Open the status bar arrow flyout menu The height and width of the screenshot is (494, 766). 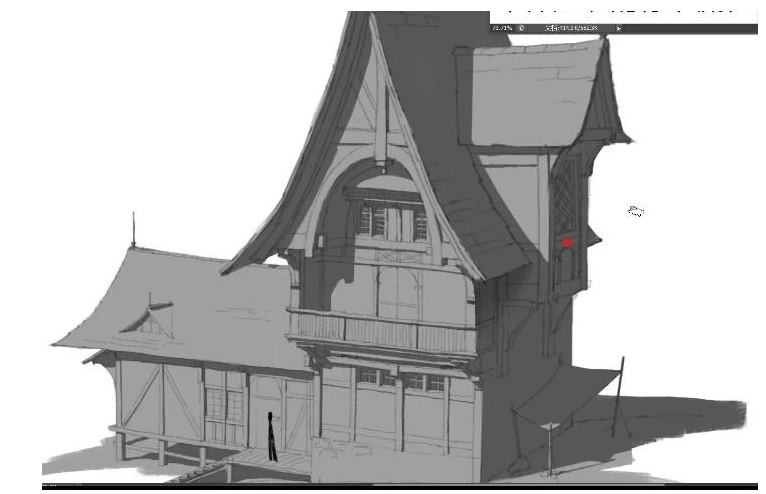pos(618,28)
